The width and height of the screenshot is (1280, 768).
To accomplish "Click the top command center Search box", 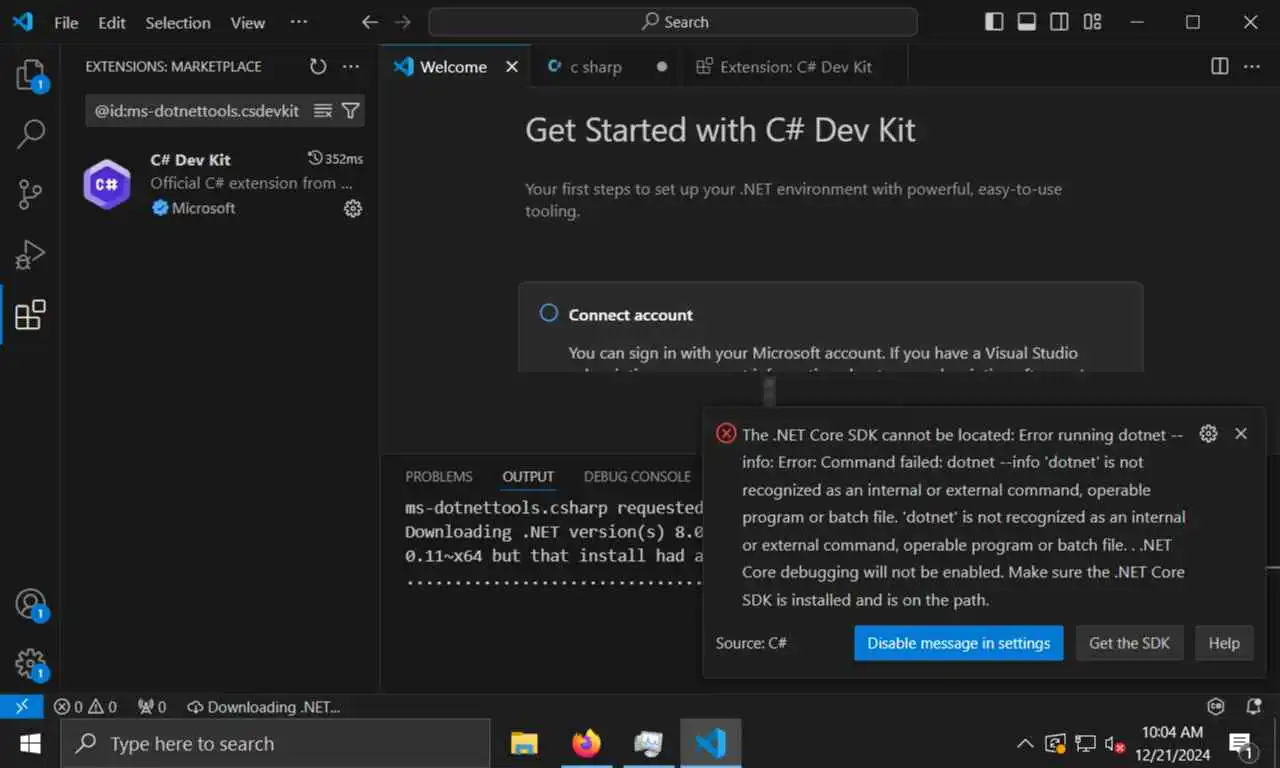I will [673, 22].
